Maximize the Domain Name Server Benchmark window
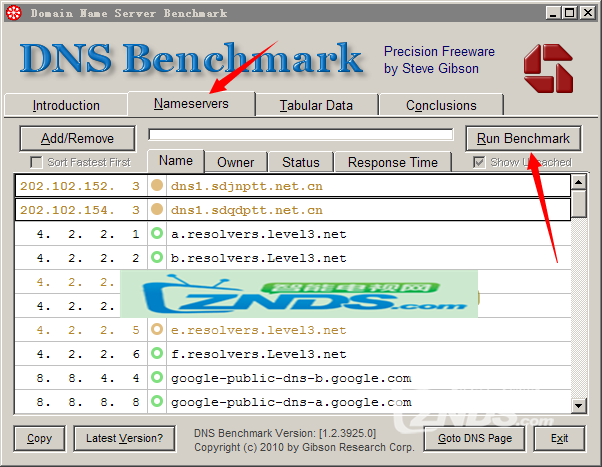Screen dimensions: 602x467 coord(570,13)
